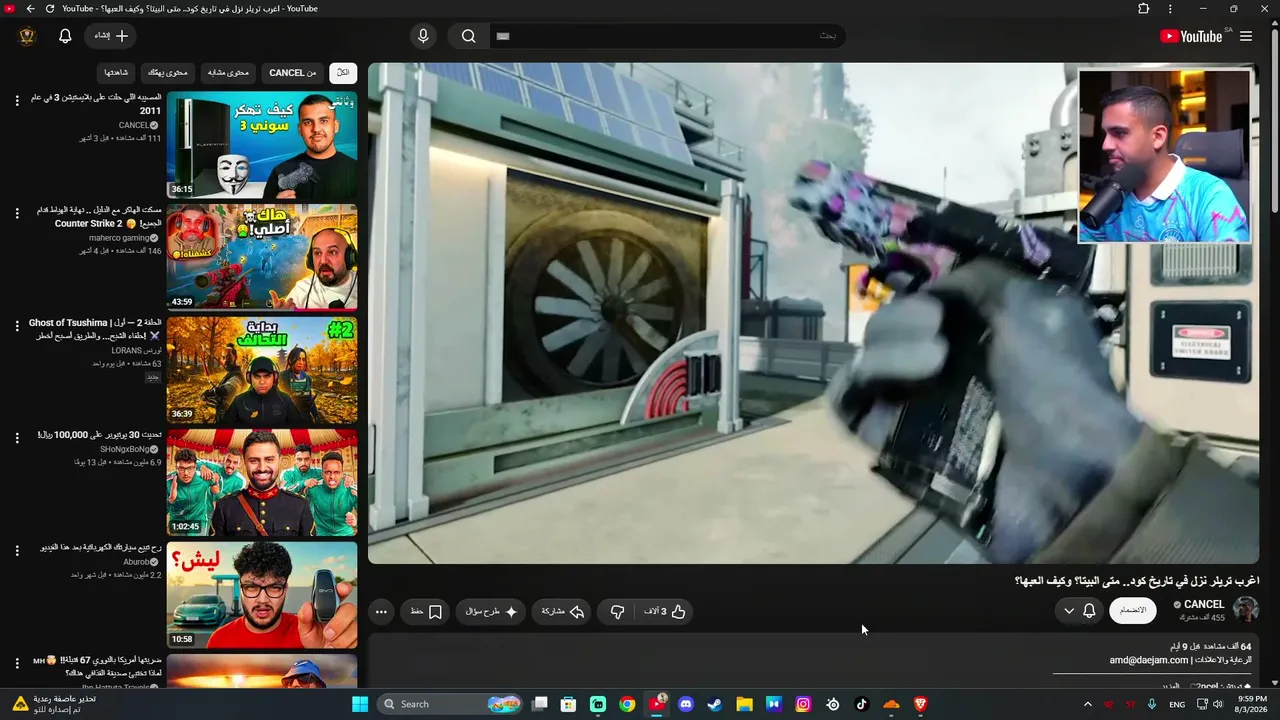Click the Windows taskbar Search box
The height and width of the screenshot is (720, 1280).
[450, 704]
